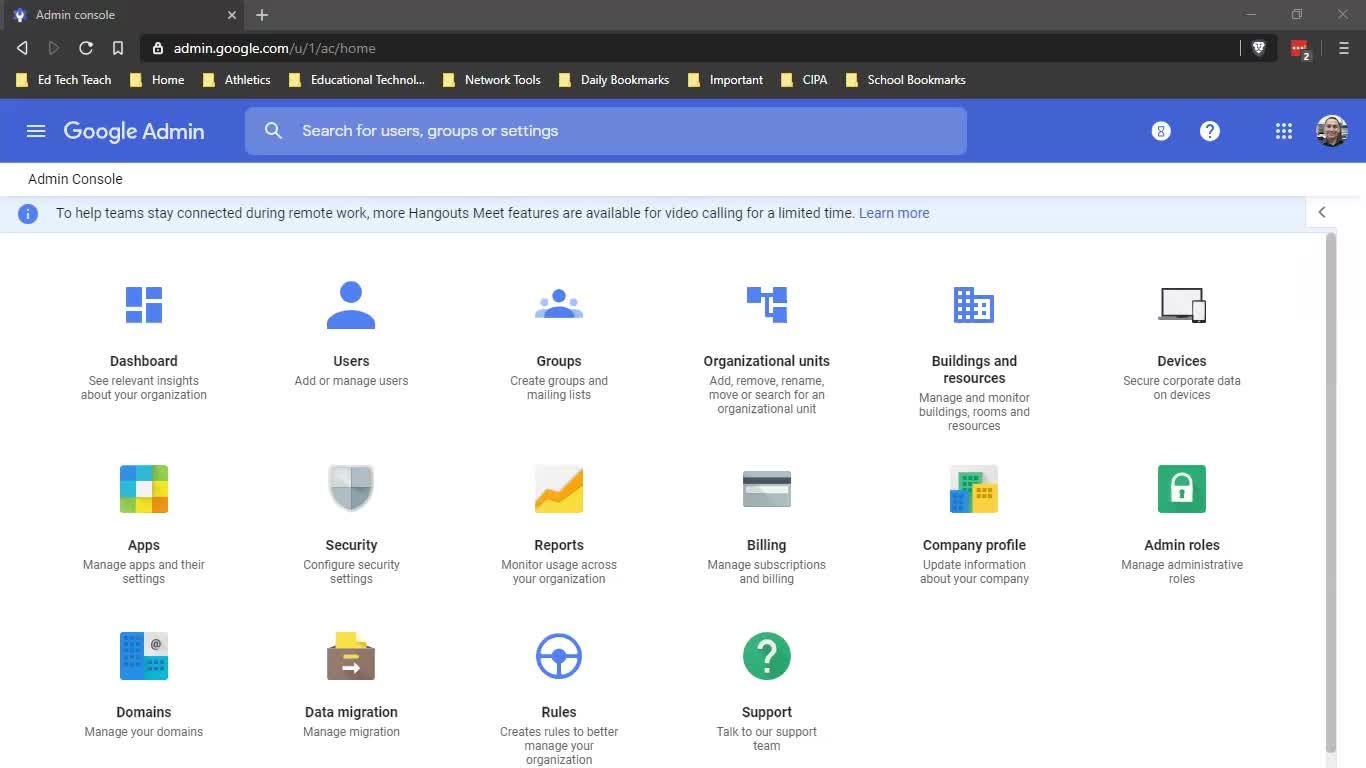Open the Important bookmark folder

pos(725,80)
